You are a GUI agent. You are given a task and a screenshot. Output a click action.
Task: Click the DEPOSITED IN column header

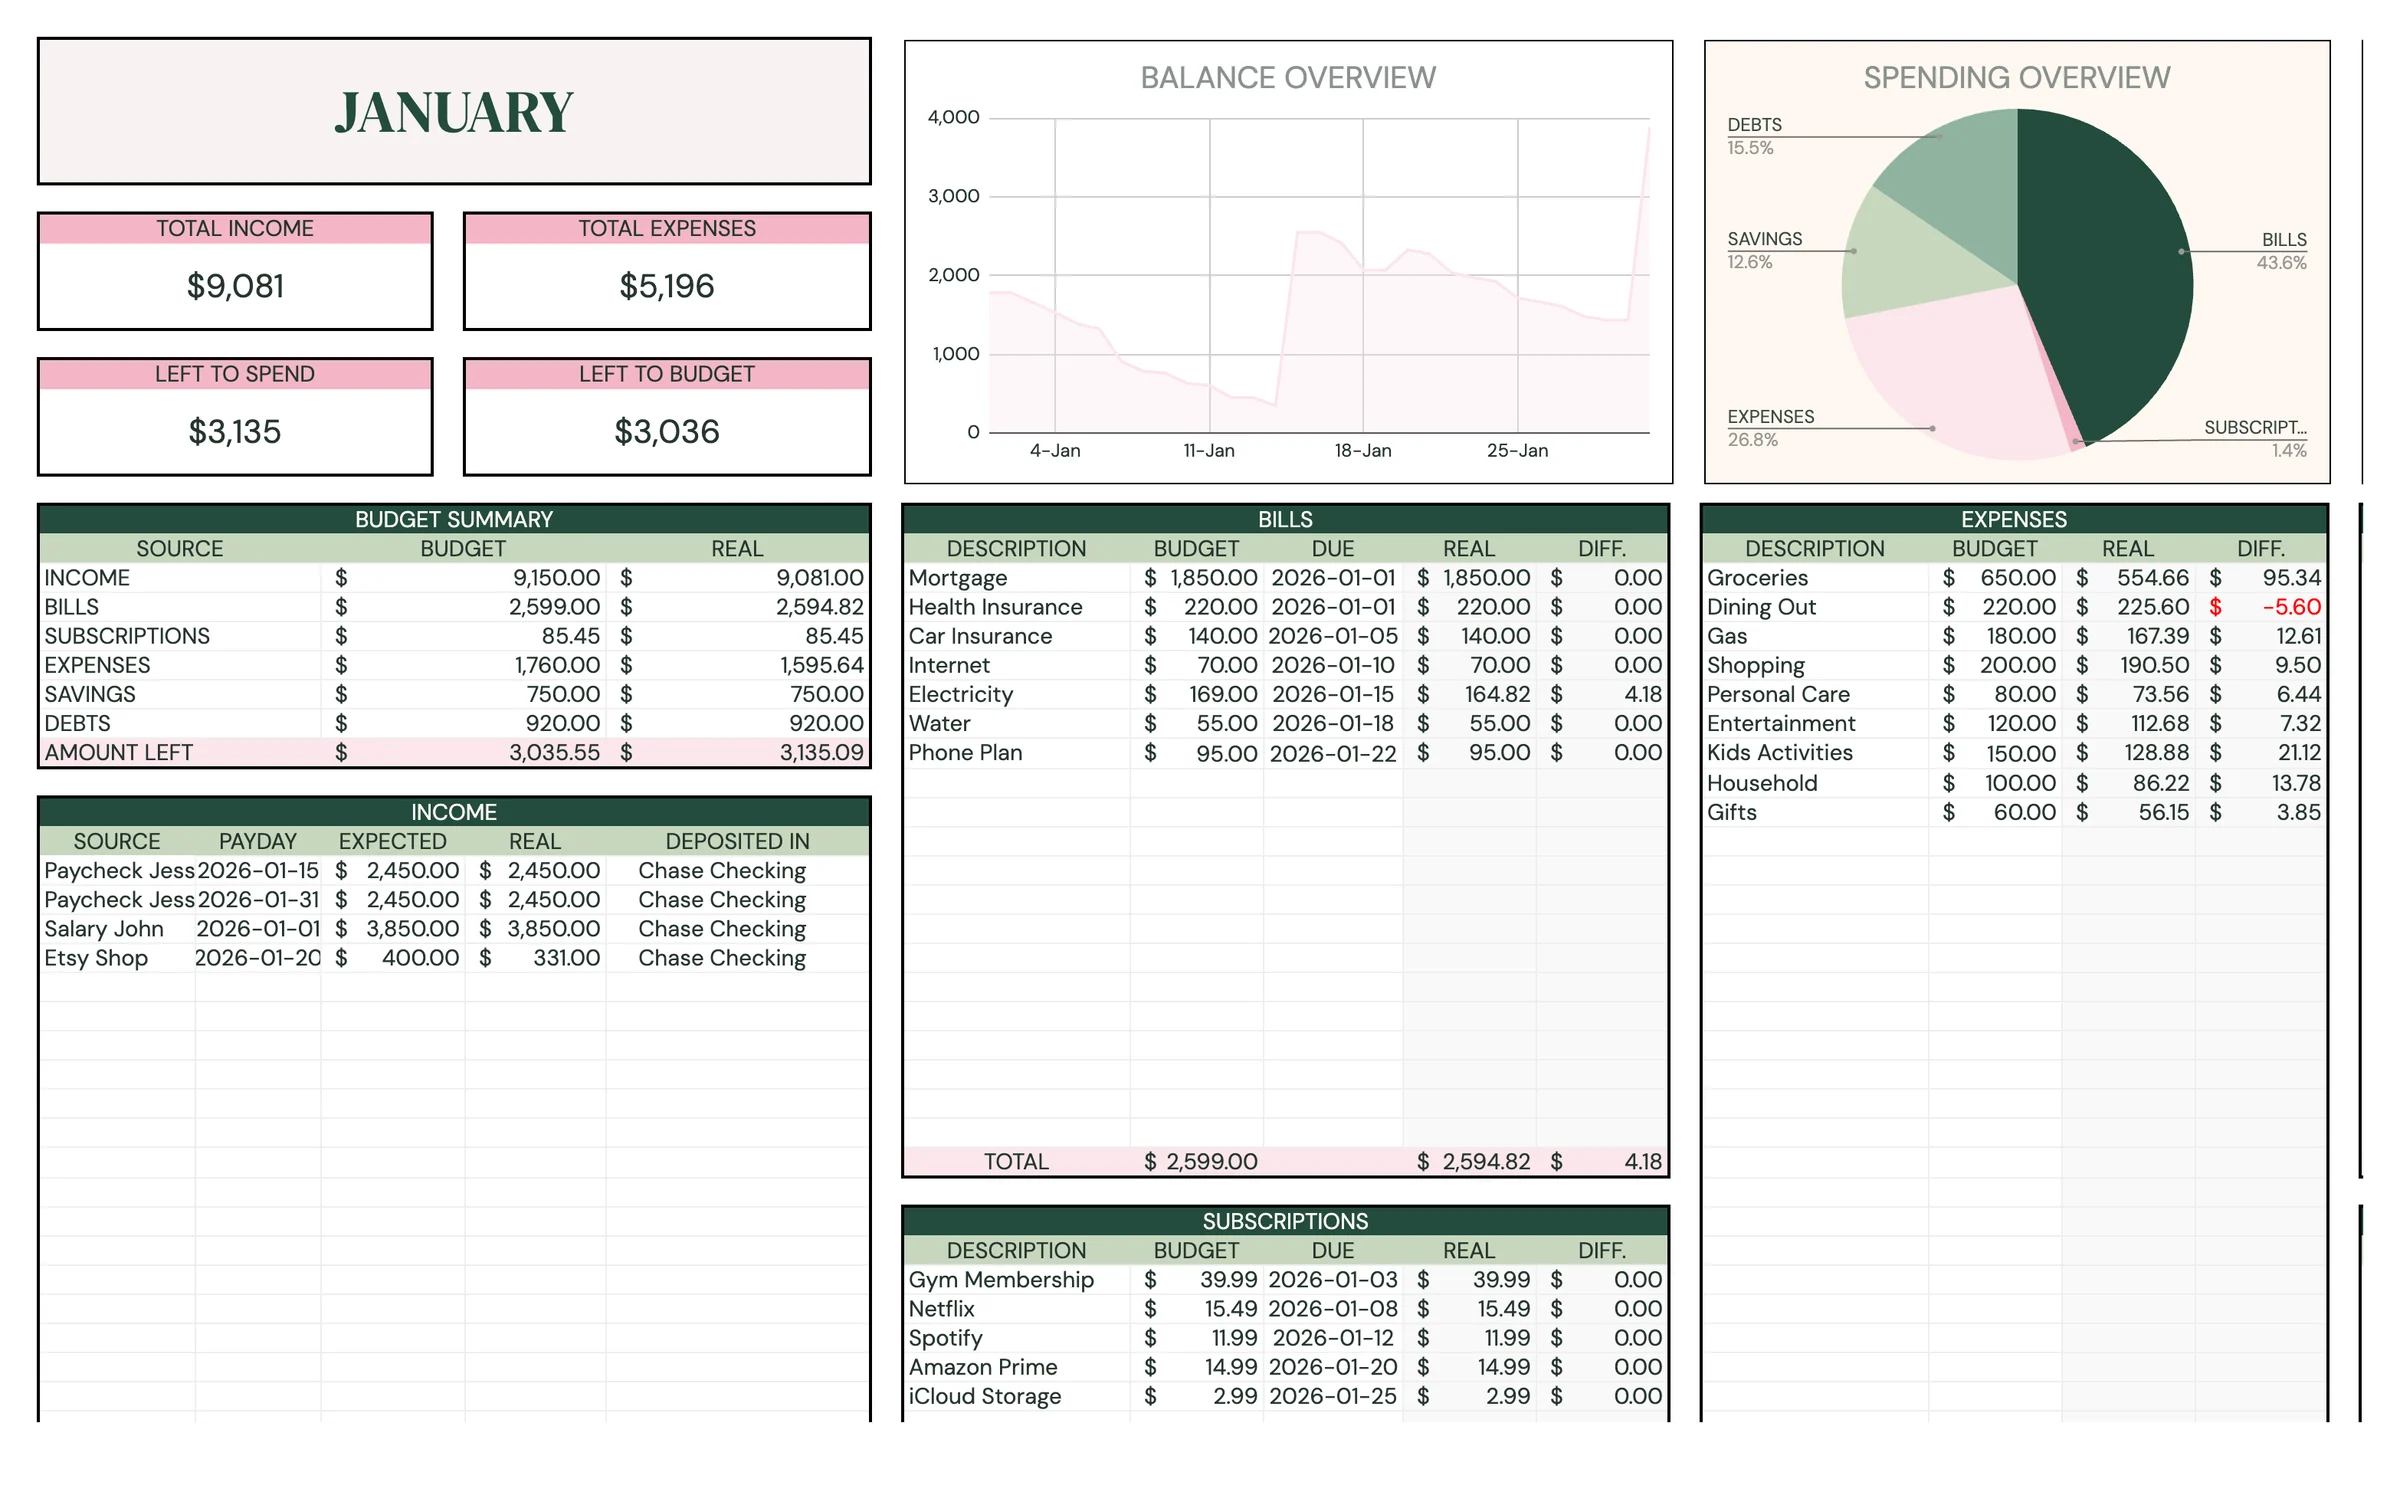737,841
